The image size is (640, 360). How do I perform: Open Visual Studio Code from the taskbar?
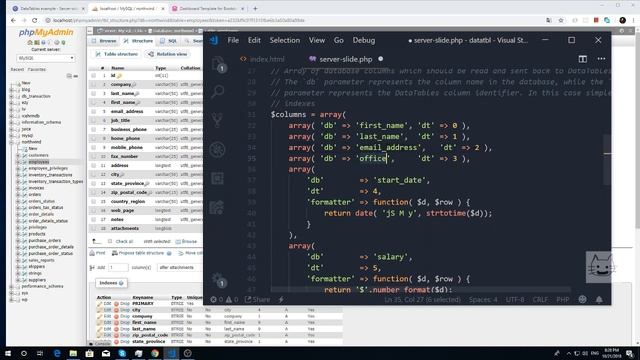171,353
